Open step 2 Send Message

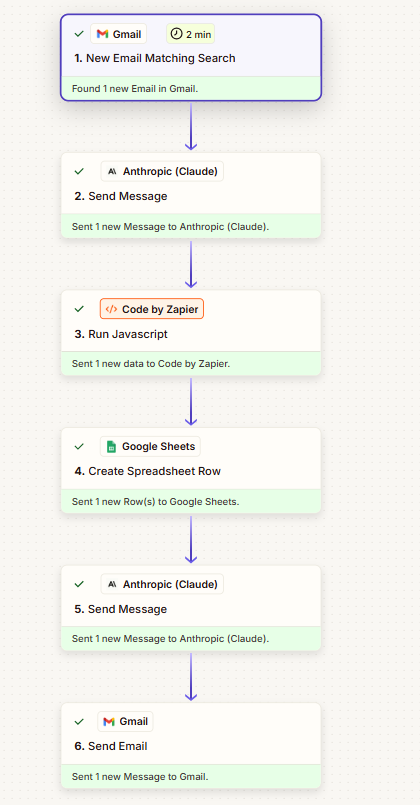coord(121,196)
